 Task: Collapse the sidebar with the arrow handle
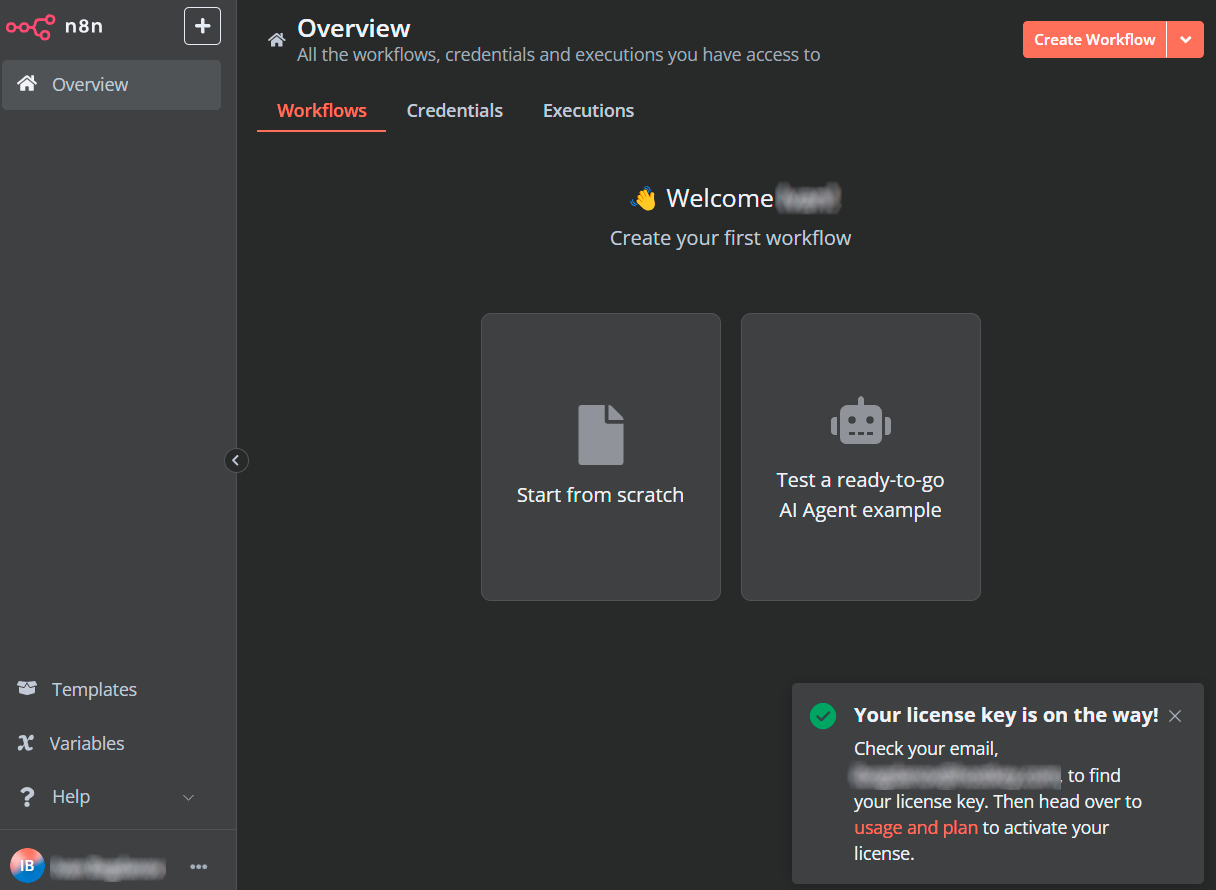[236, 460]
